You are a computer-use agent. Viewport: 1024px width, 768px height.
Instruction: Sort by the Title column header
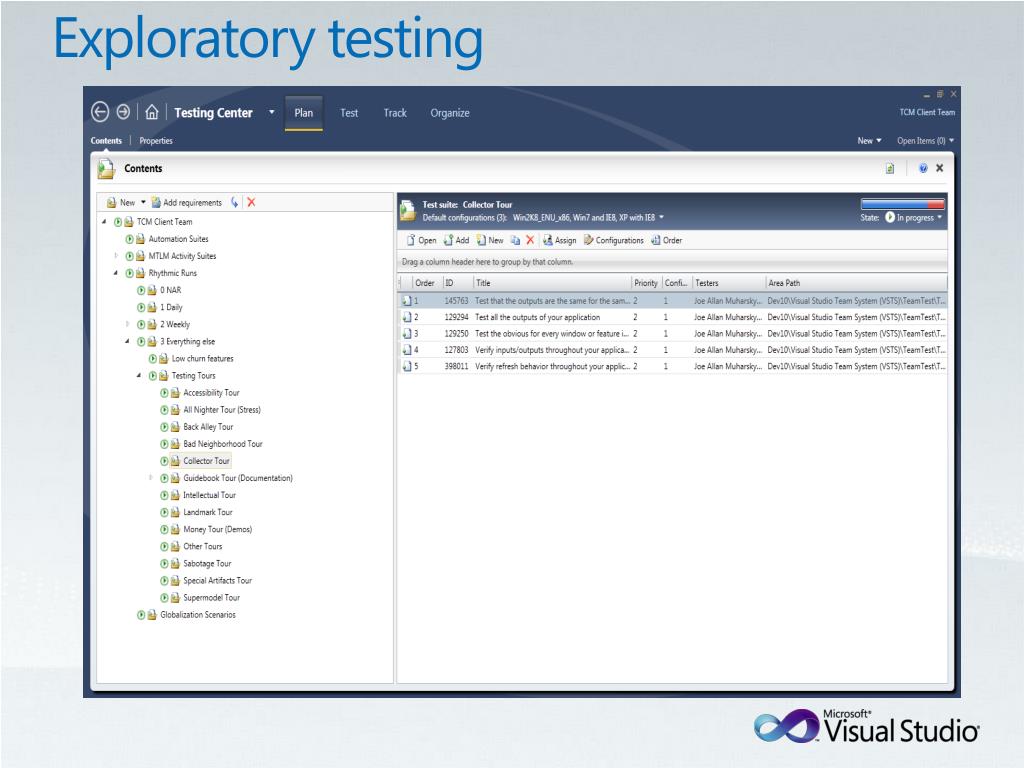pyautogui.click(x=552, y=283)
